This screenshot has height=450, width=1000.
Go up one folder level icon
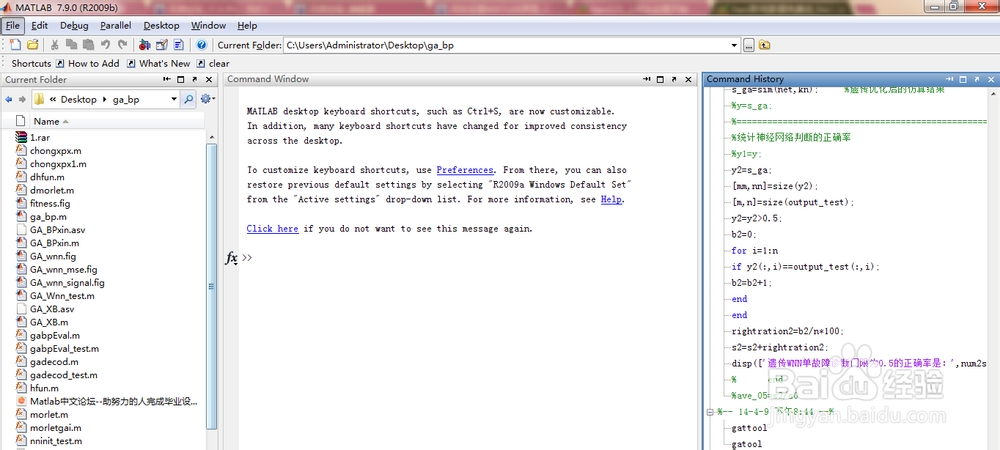pos(764,45)
